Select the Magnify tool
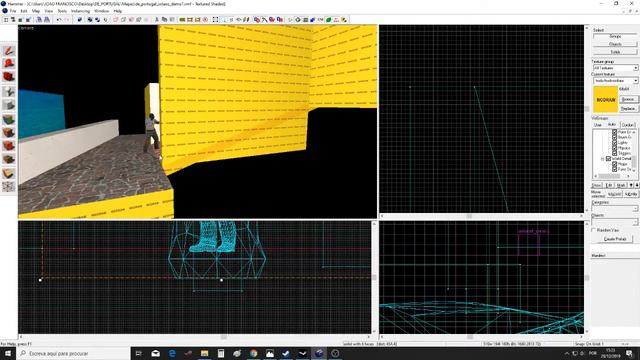Image resolution: width=640 pixels, height=360 pixels. [9, 64]
